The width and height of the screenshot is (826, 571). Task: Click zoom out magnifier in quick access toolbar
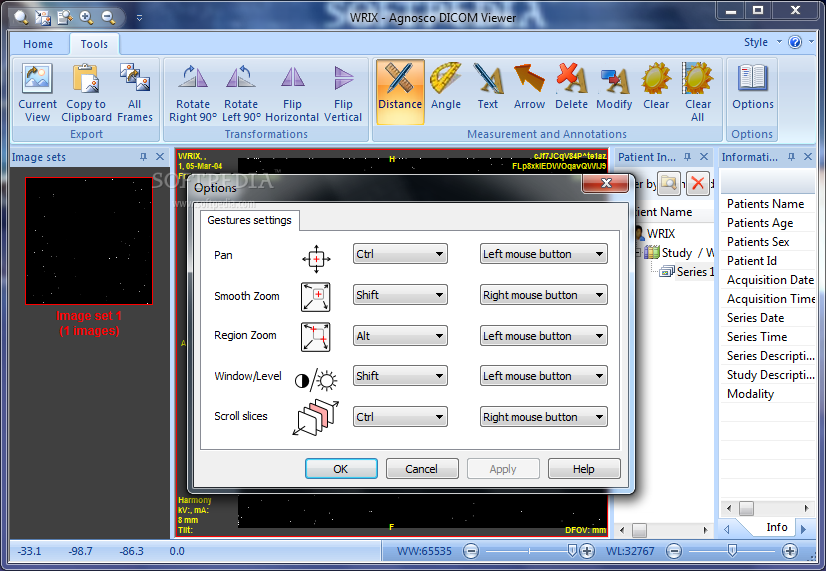pyautogui.click(x=109, y=17)
